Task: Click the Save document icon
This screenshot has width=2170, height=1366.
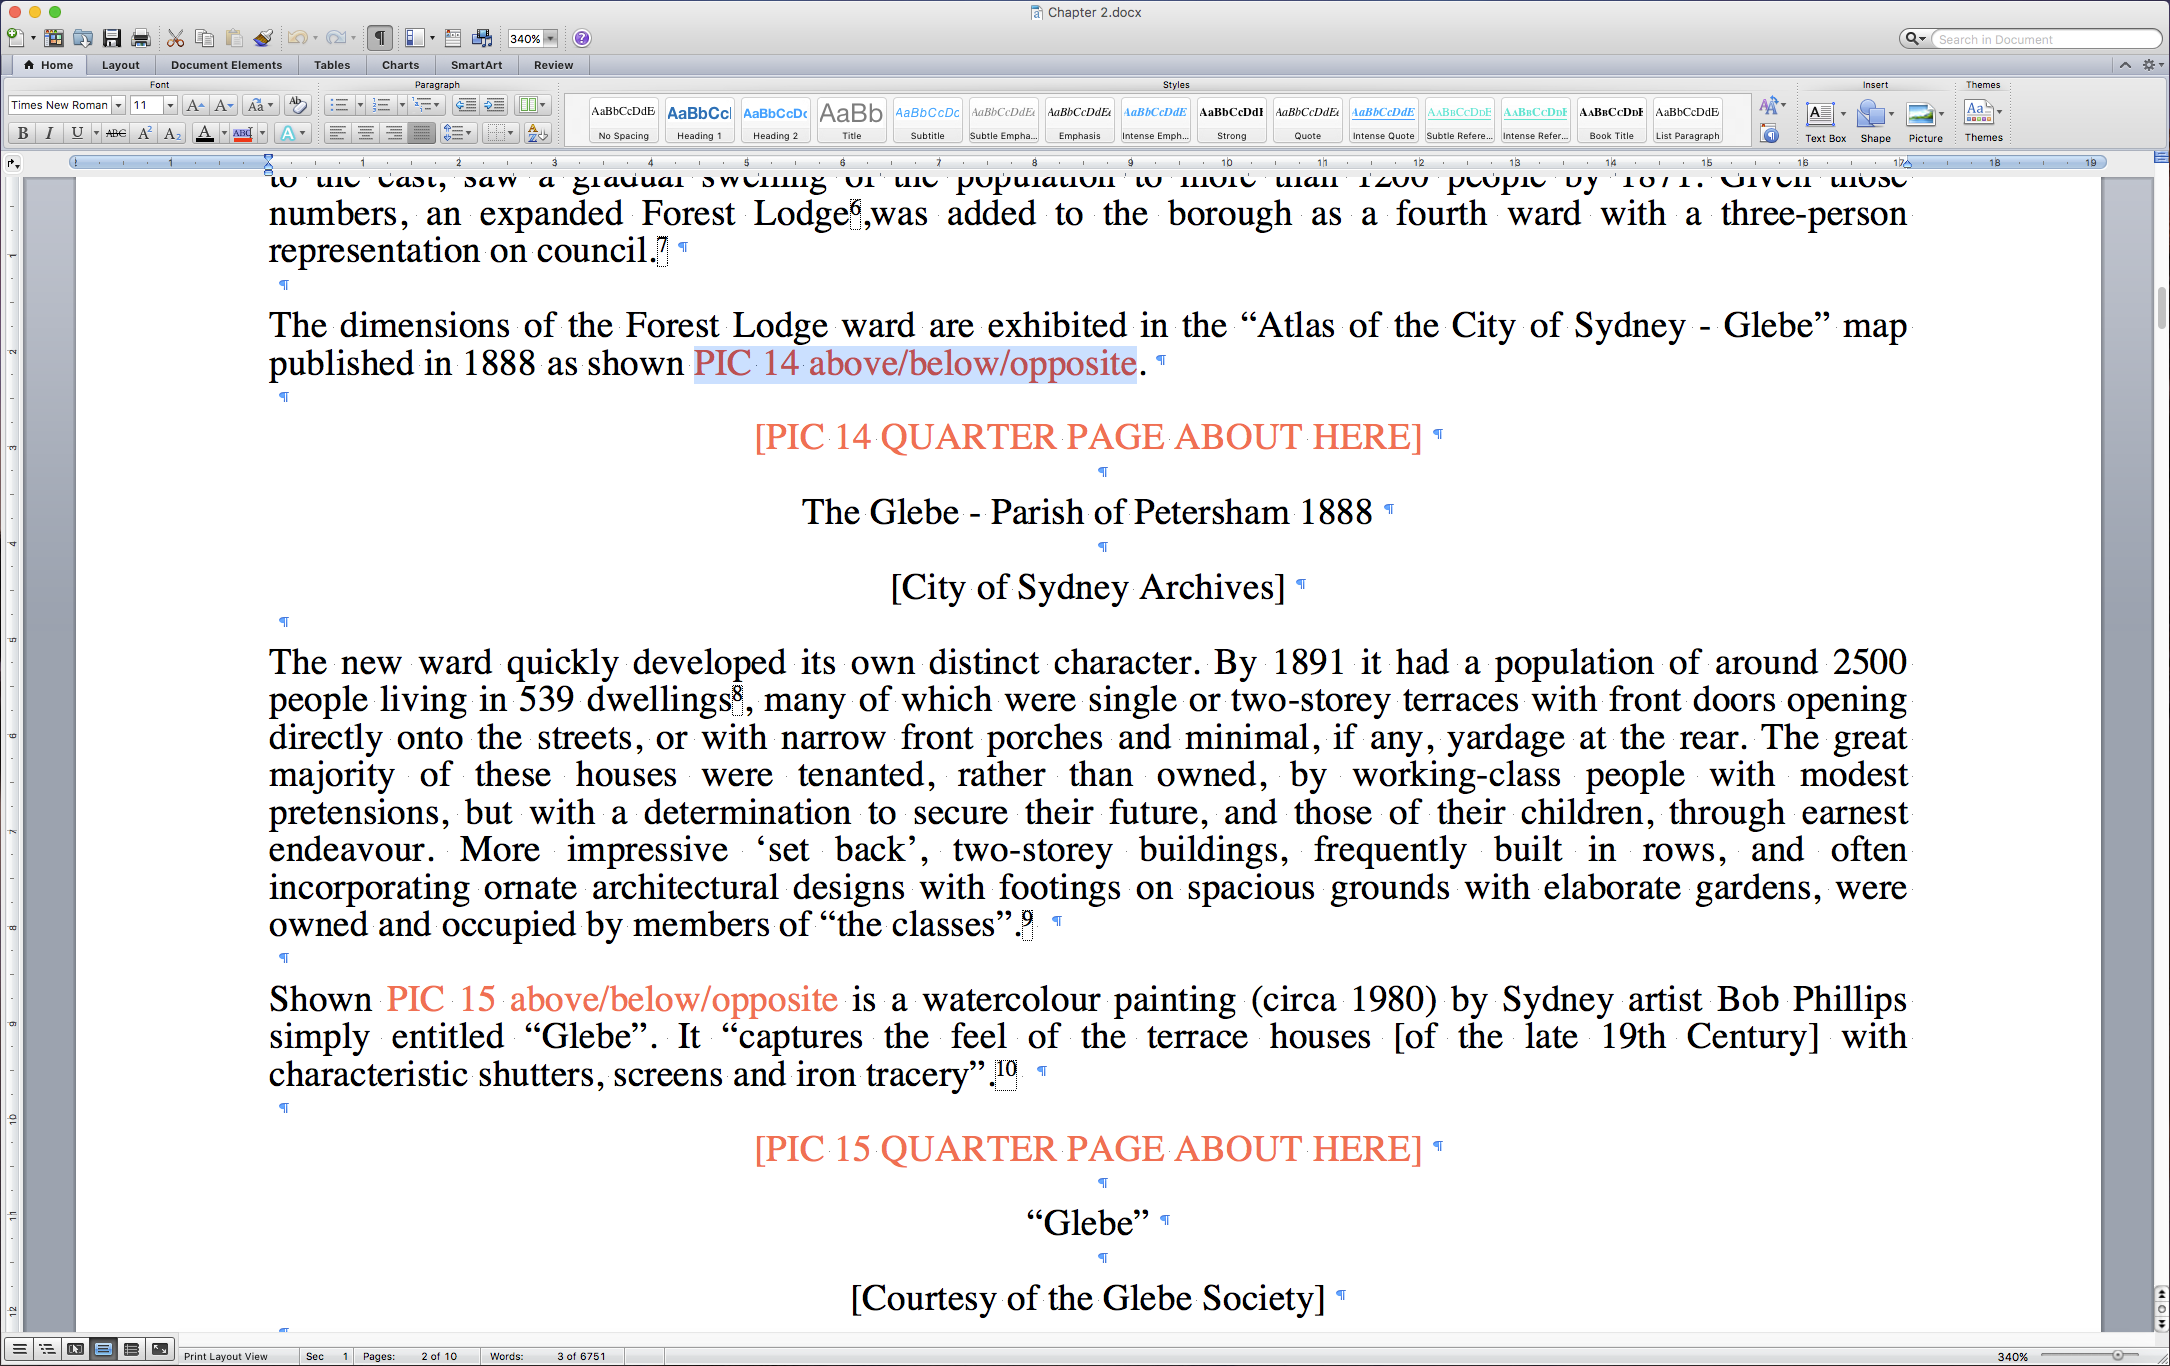Action: (x=112, y=38)
